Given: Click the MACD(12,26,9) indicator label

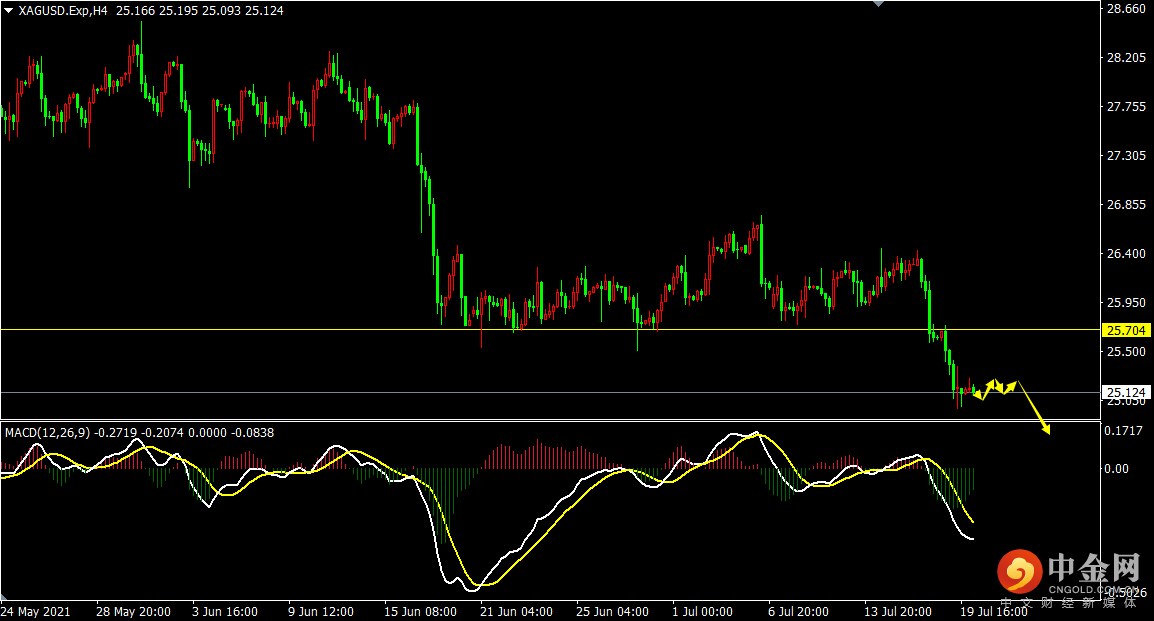Looking at the screenshot, I should 47,433.
